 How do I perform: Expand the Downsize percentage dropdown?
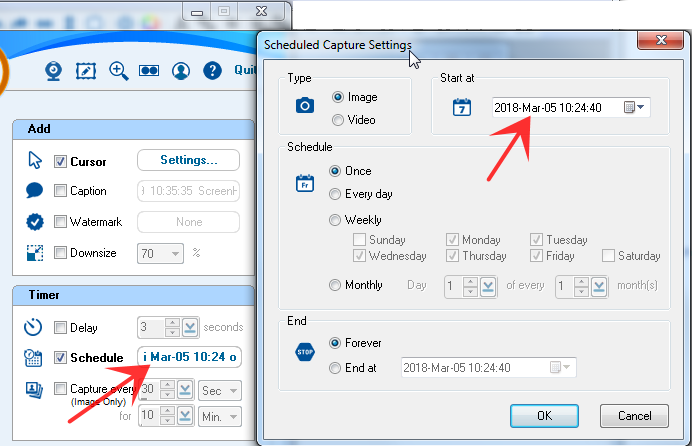(x=176, y=254)
